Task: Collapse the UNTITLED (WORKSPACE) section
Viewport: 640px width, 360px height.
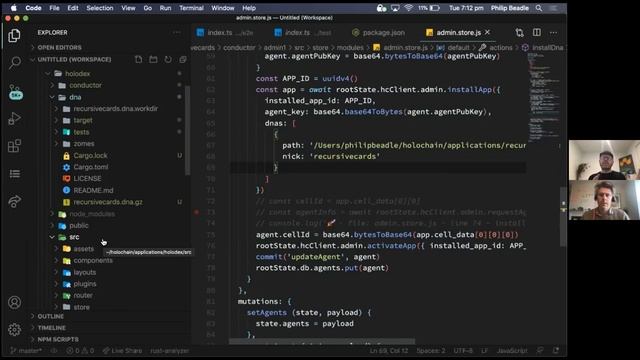Action: pos(74,60)
